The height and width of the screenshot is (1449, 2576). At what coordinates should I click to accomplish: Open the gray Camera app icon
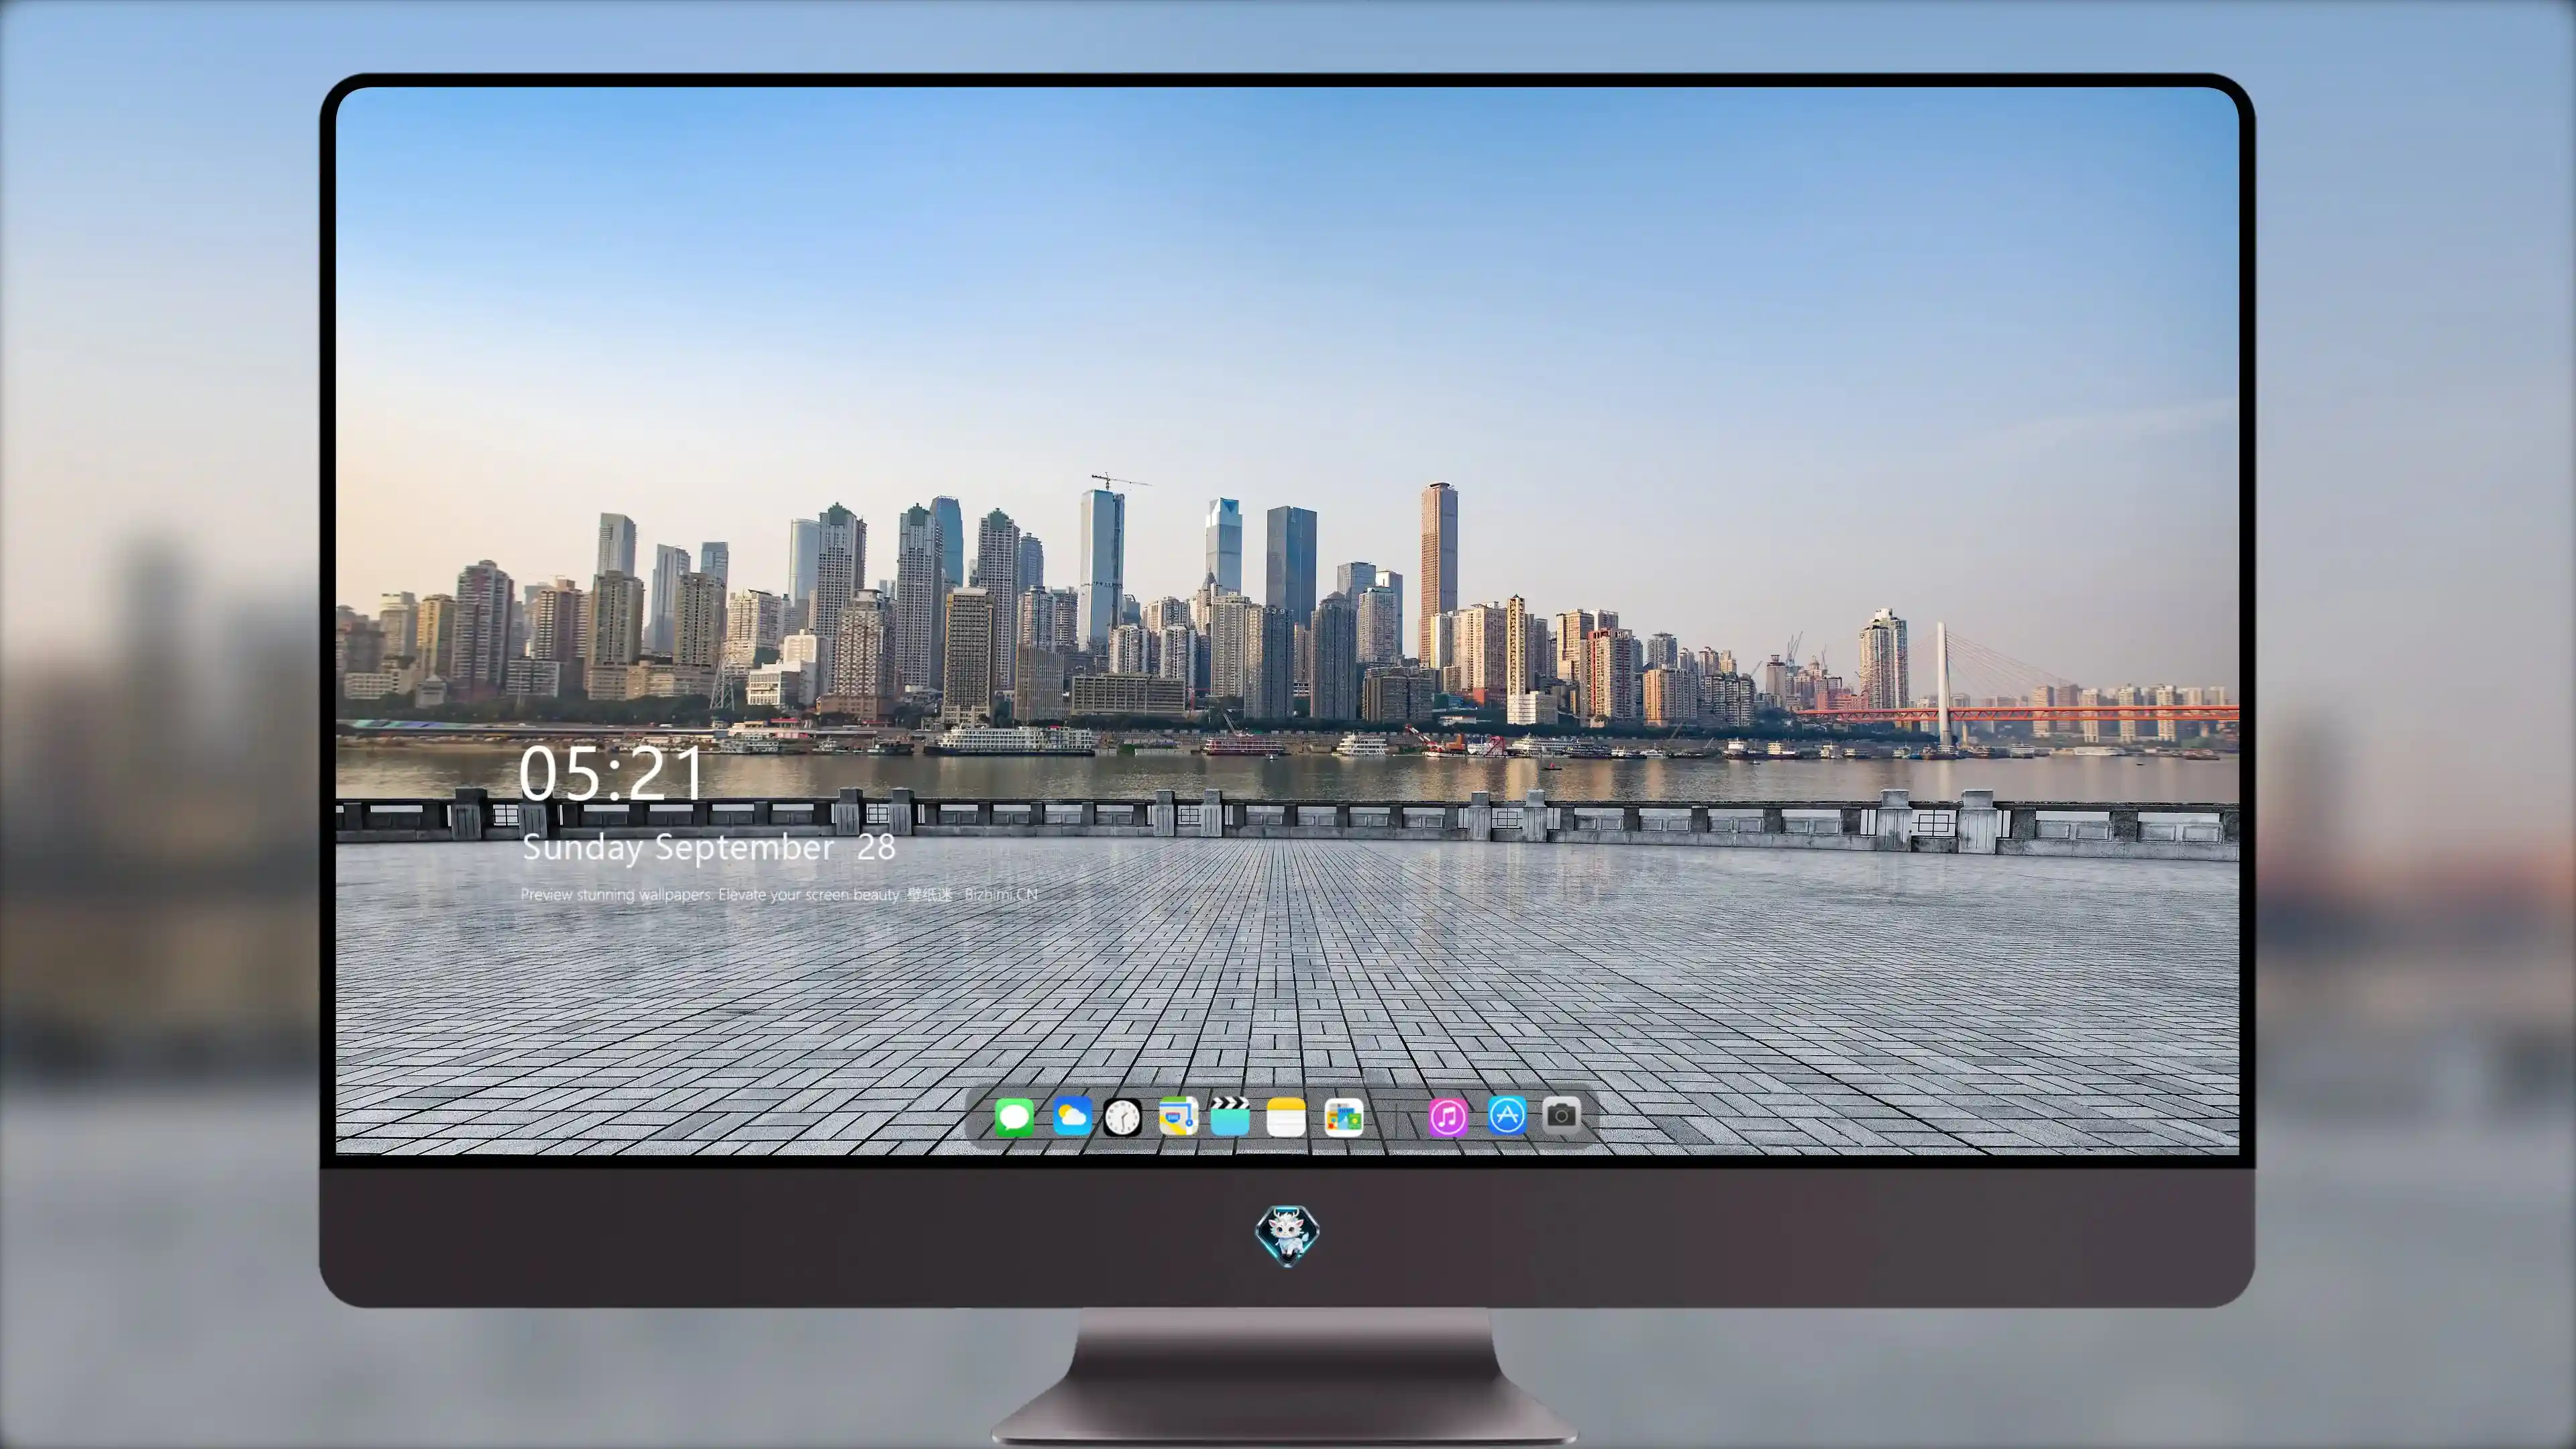pyautogui.click(x=1561, y=1115)
